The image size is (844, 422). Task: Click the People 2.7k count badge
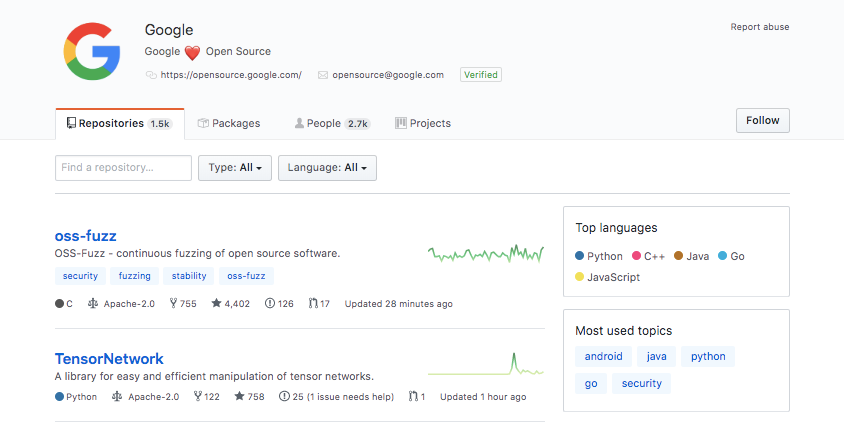pos(357,124)
